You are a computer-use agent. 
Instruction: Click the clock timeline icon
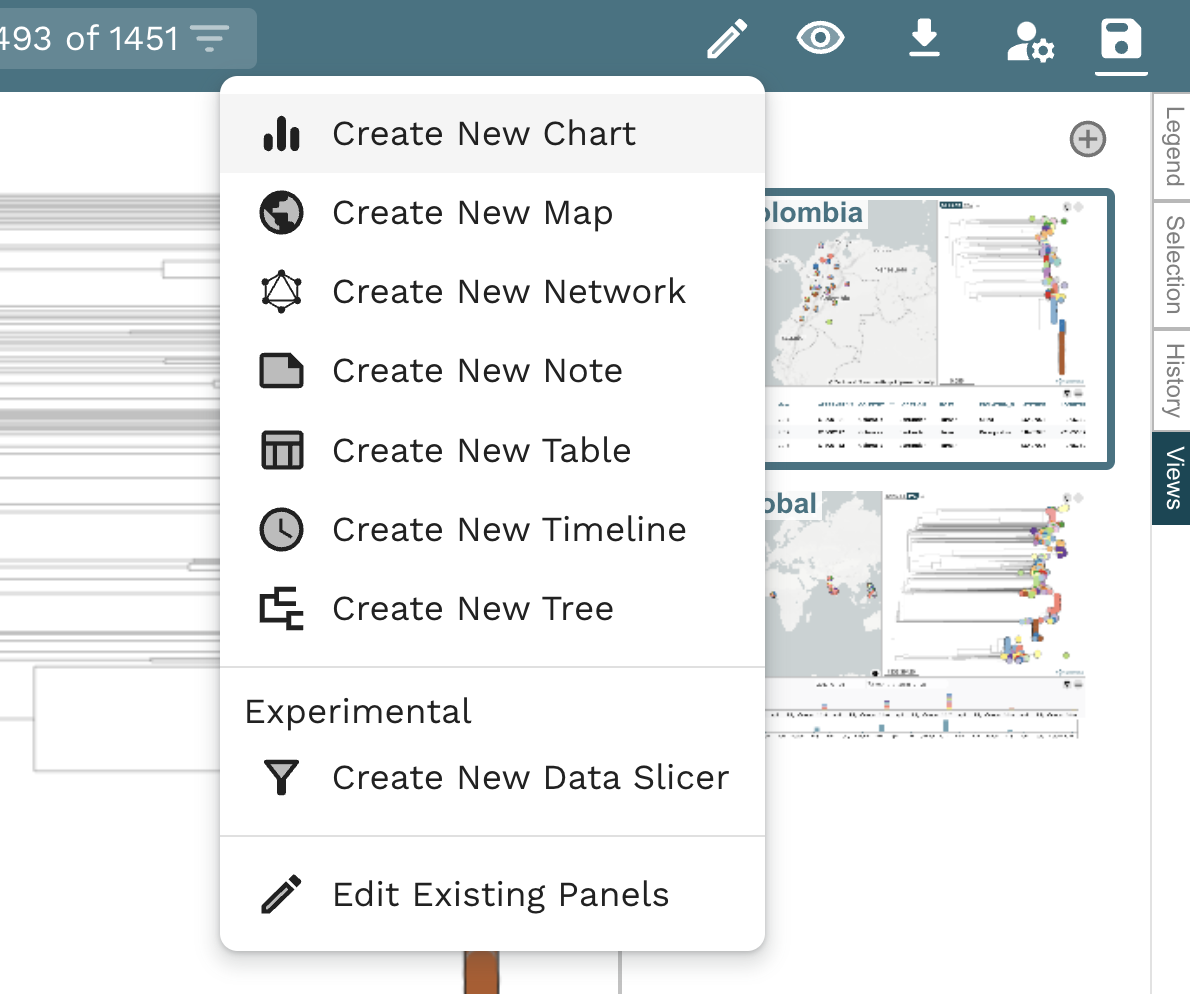[282, 529]
